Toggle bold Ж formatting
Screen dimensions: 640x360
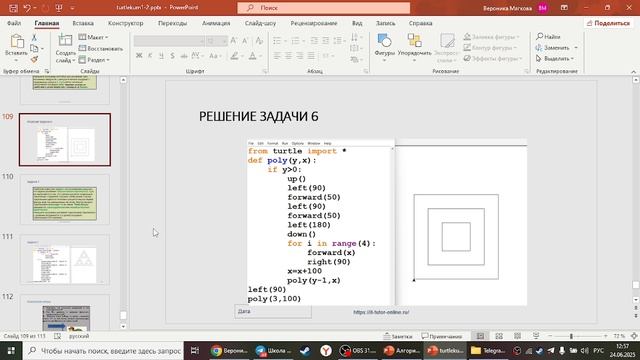click(x=139, y=56)
